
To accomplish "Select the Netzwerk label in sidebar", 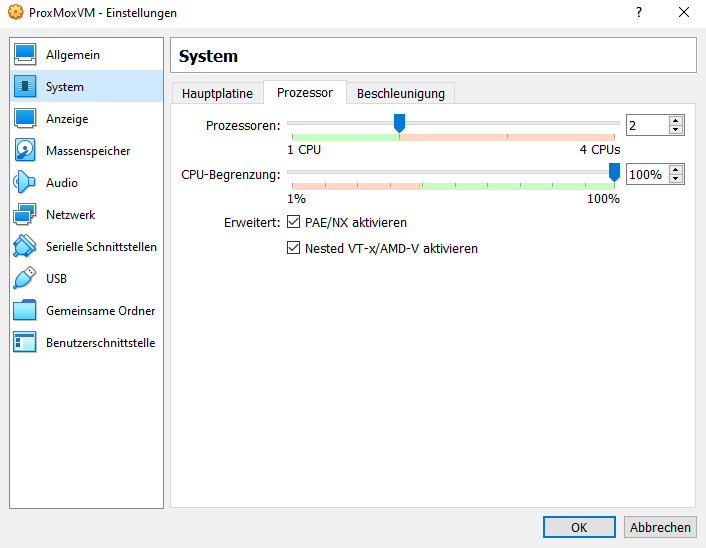I will click(x=71, y=215).
